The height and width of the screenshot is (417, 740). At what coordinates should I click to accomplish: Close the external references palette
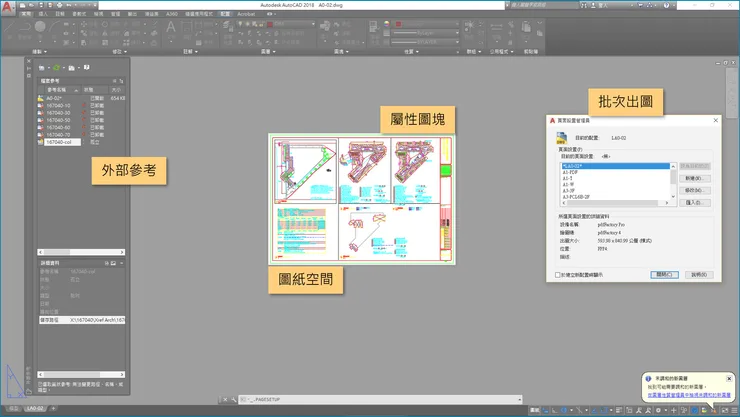(30, 62)
